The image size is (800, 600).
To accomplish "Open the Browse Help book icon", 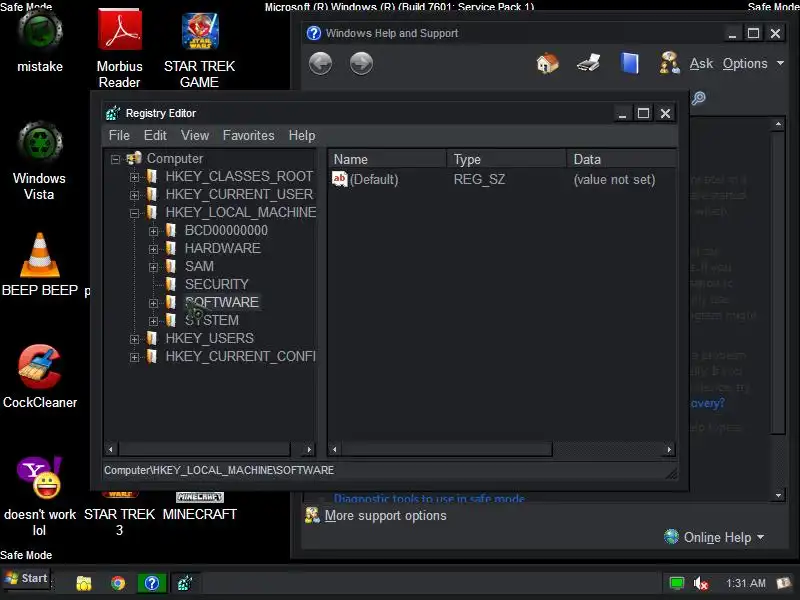I will pos(630,63).
